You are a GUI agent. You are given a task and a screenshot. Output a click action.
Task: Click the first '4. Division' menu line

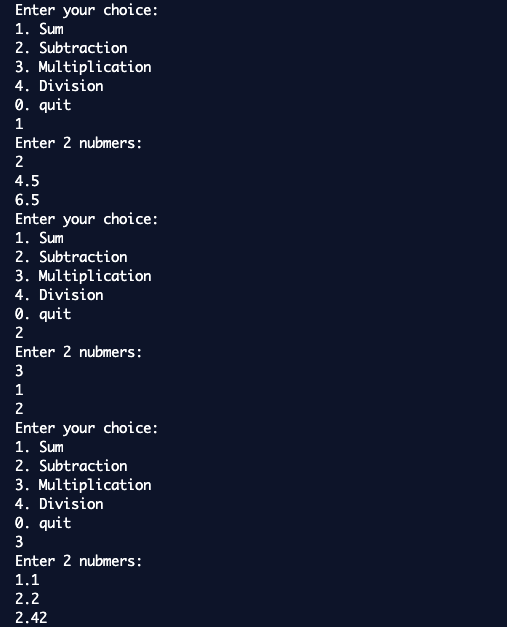[59, 86]
